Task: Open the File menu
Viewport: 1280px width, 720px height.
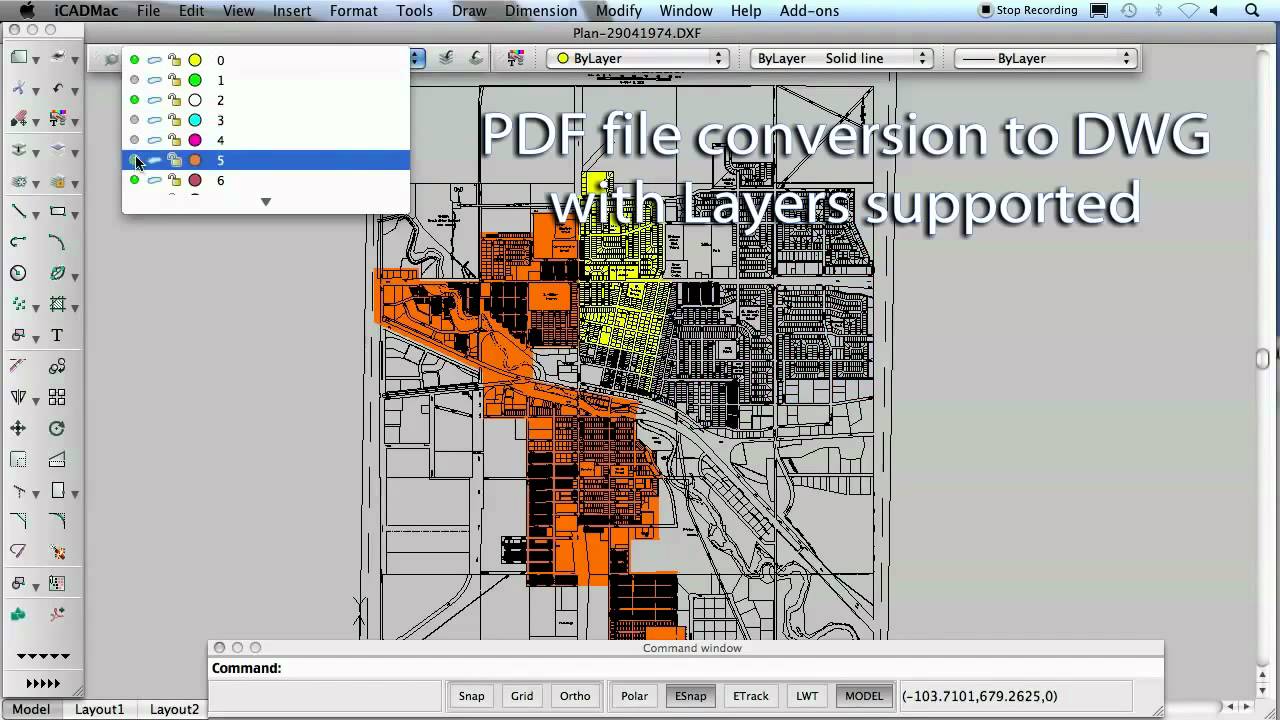Action: click(x=148, y=10)
